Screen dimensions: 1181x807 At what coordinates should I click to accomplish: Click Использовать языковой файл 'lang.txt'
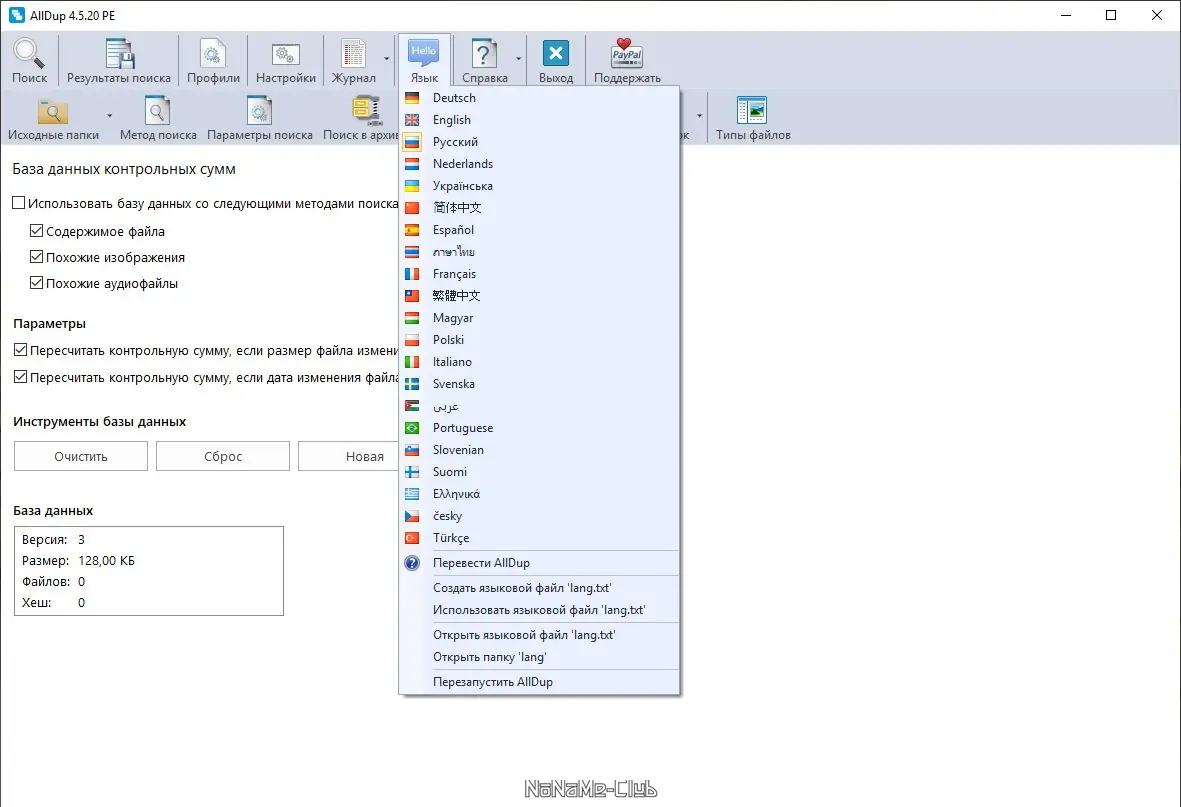[539, 610]
